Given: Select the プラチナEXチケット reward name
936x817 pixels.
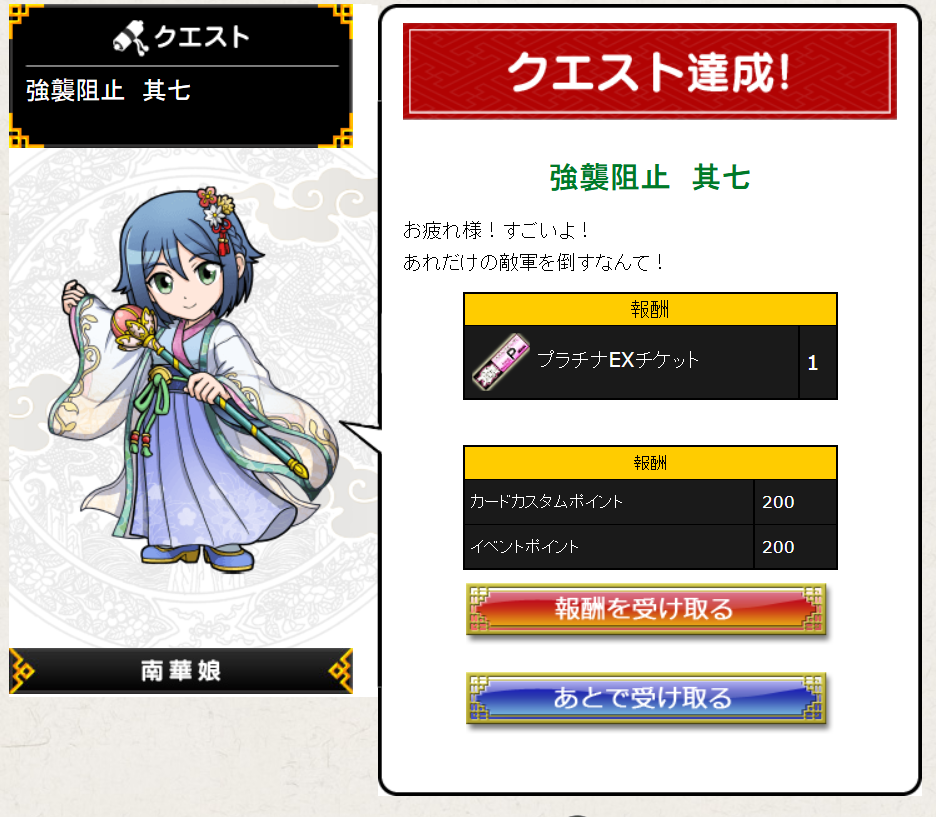Looking at the screenshot, I should click(618, 360).
